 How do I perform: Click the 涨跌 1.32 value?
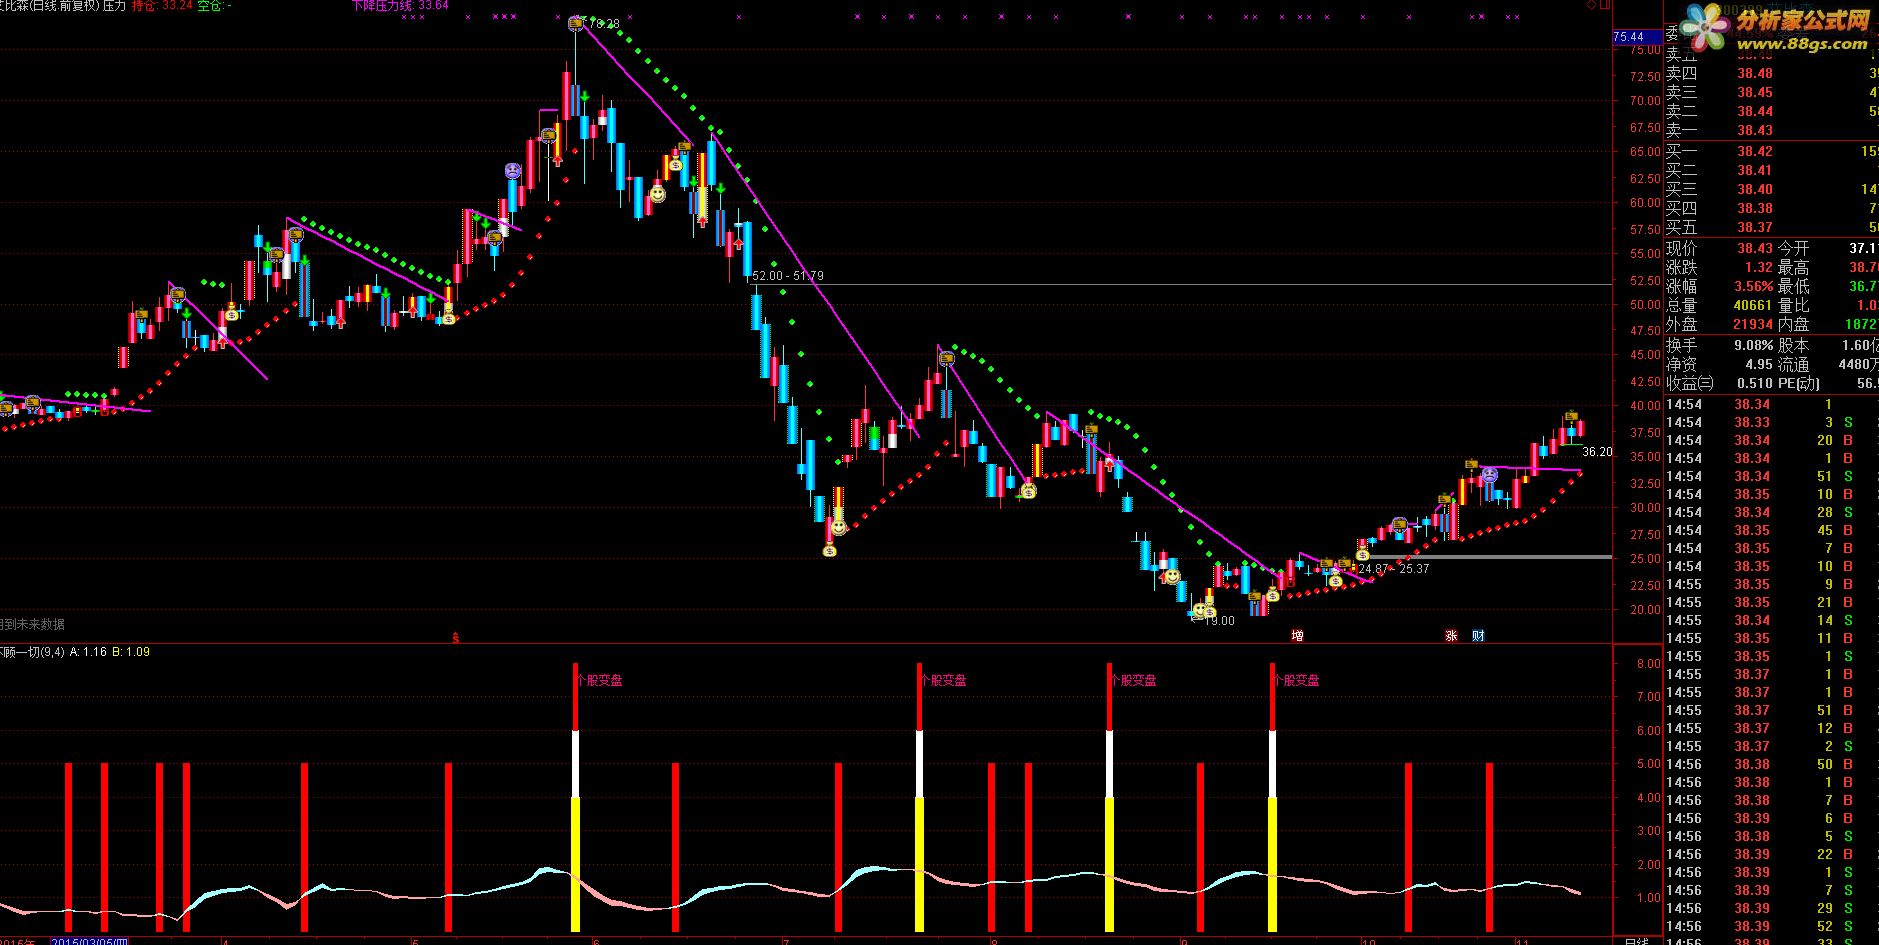click(x=1758, y=267)
